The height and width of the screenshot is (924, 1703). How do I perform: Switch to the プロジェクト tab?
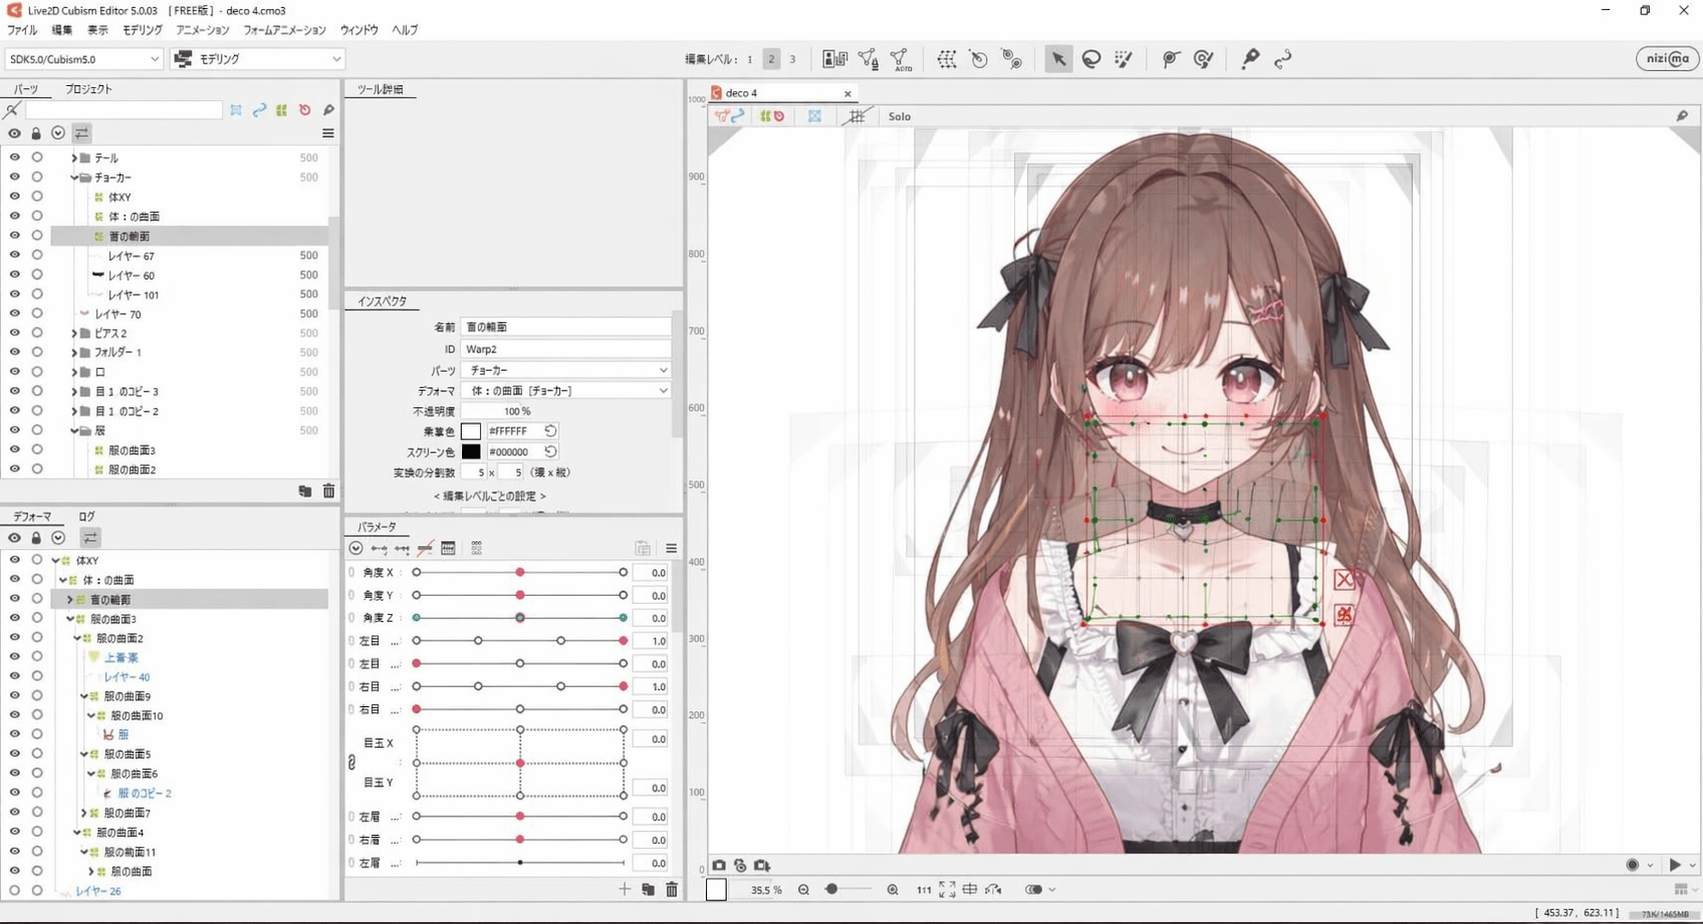point(89,89)
